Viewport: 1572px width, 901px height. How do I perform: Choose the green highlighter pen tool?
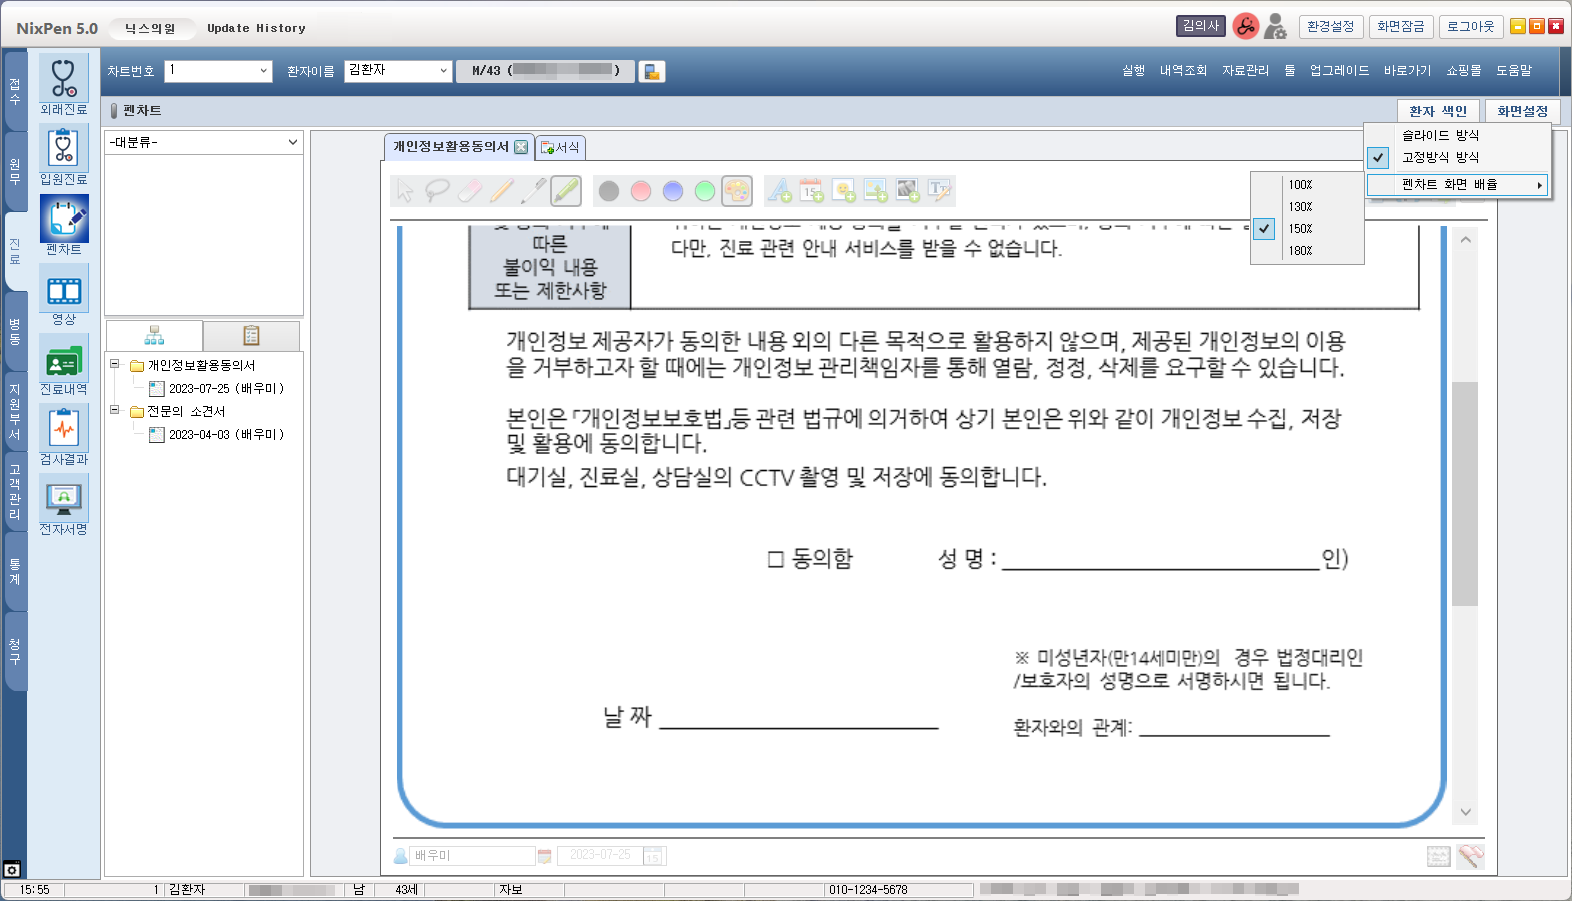pyautogui.click(x=566, y=191)
